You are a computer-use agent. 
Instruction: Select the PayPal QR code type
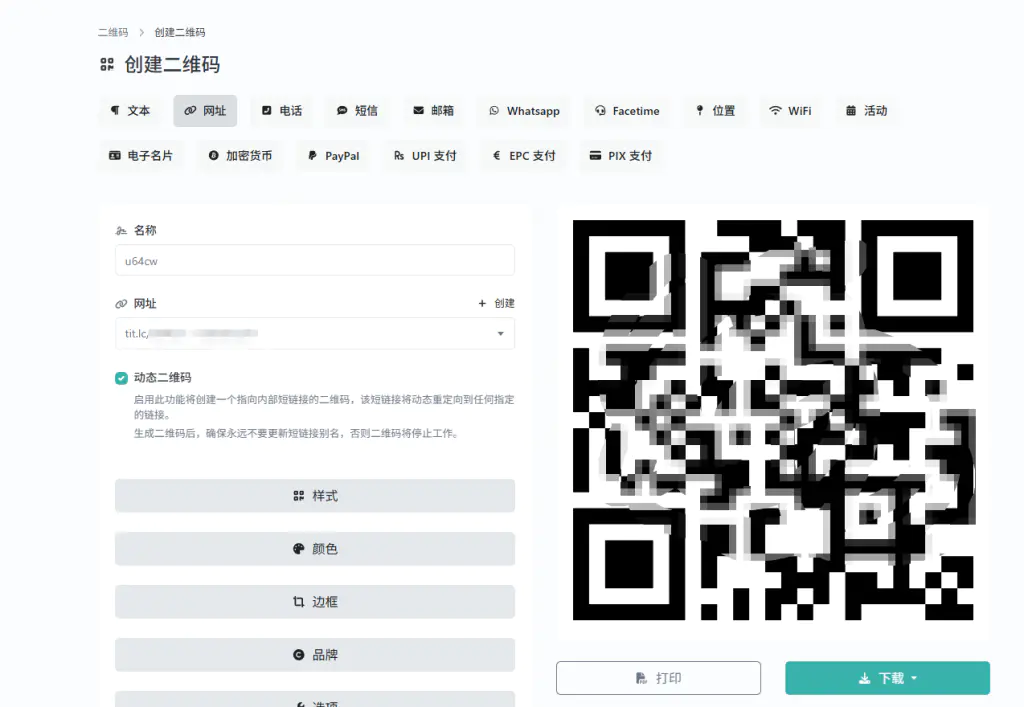pyautogui.click(x=332, y=156)
